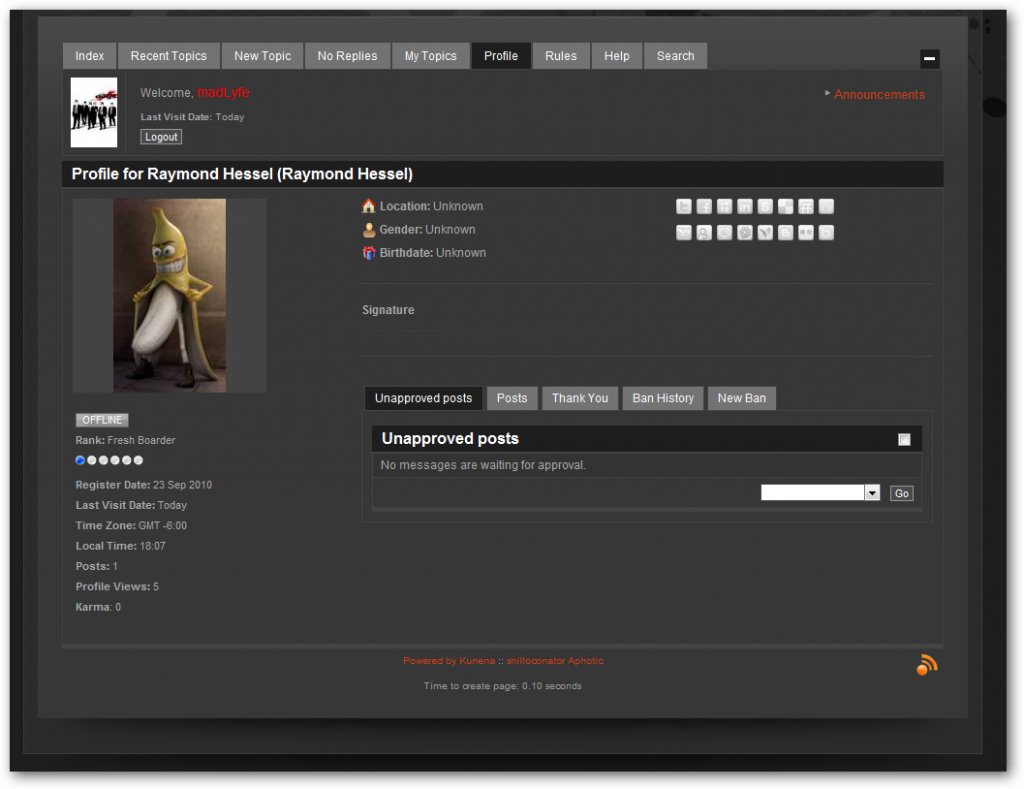Tick the Unapproved posts select-all checkbox
This screenshot has height=789, width=1024.
click(904, 439)
